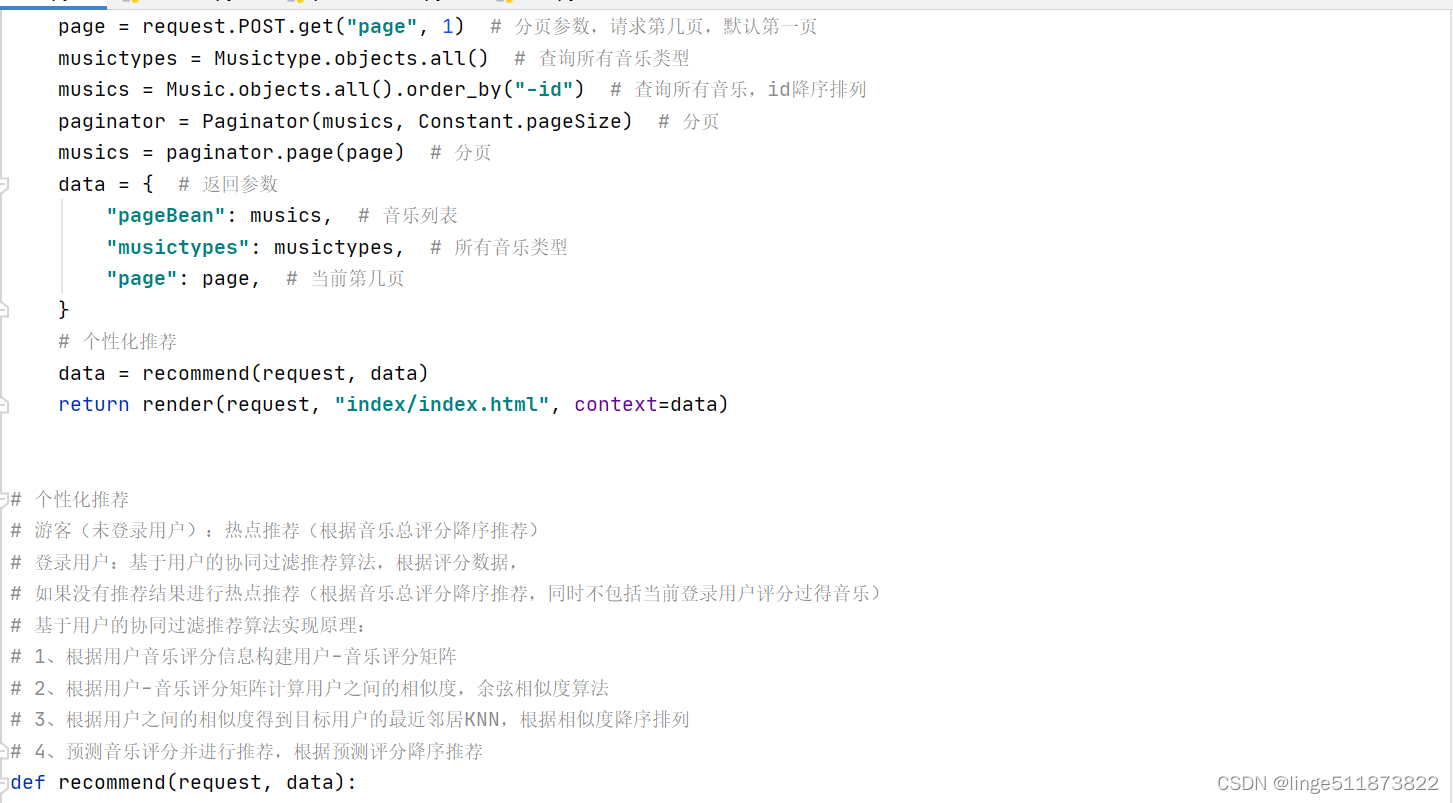Screen dimensions: 1453x803
Task: Click the indented '# 个性化推荐' comment above 'data = recommend'
Action: point(118,341)
